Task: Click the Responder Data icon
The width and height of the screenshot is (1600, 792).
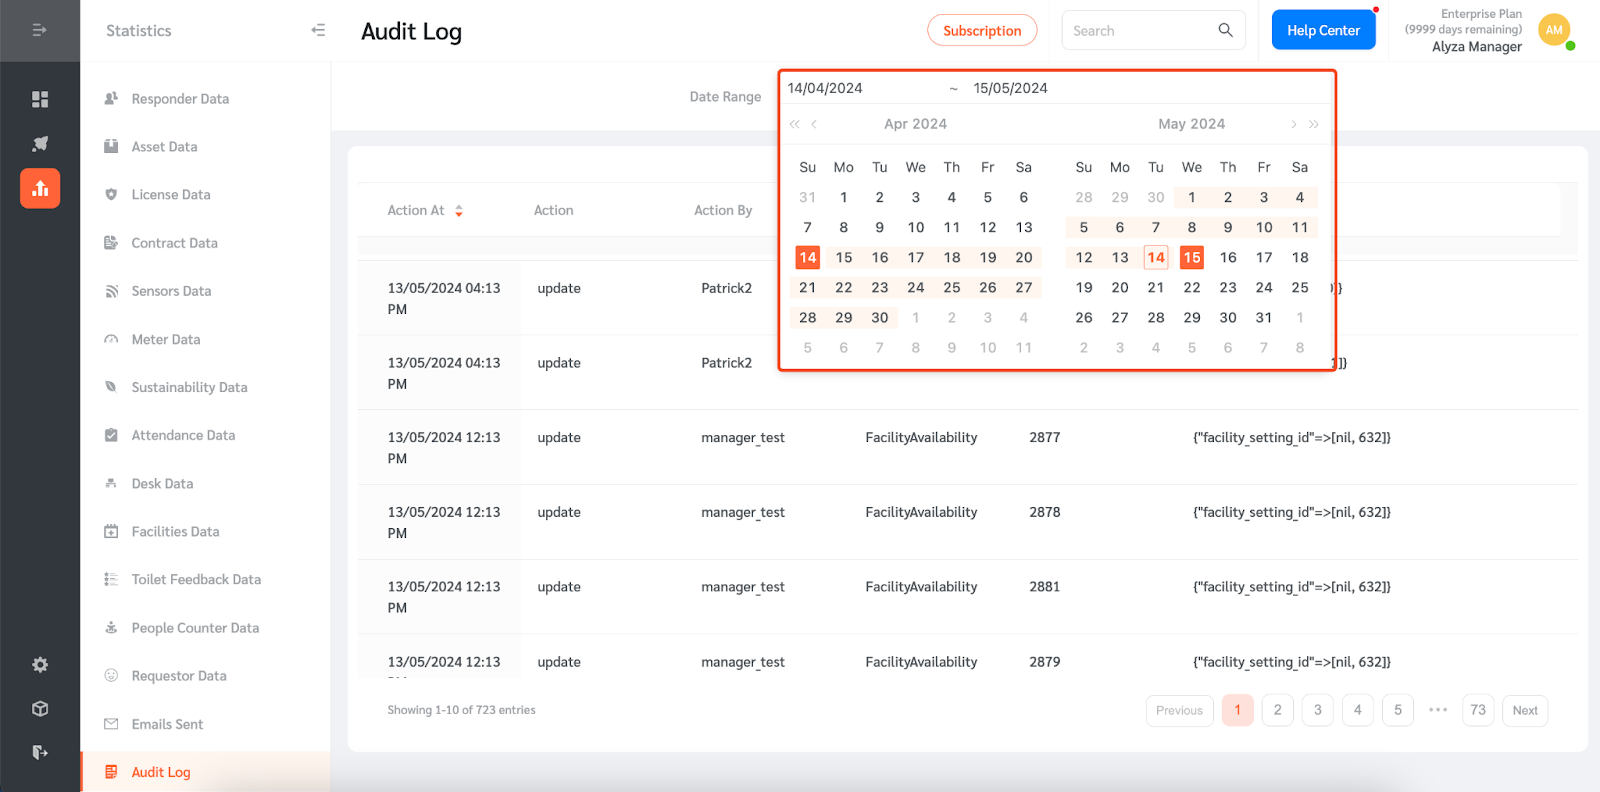Action: point(111,98)
